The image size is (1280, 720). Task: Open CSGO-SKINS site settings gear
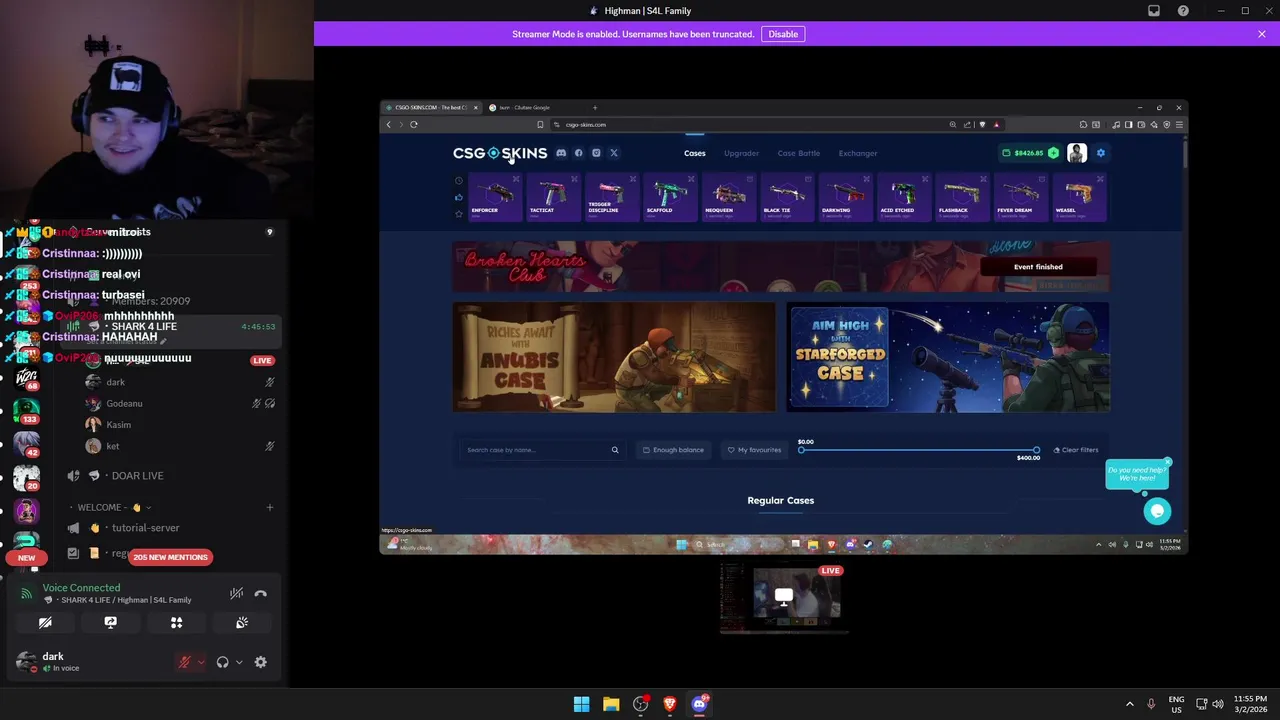(x=1101, y=153)
